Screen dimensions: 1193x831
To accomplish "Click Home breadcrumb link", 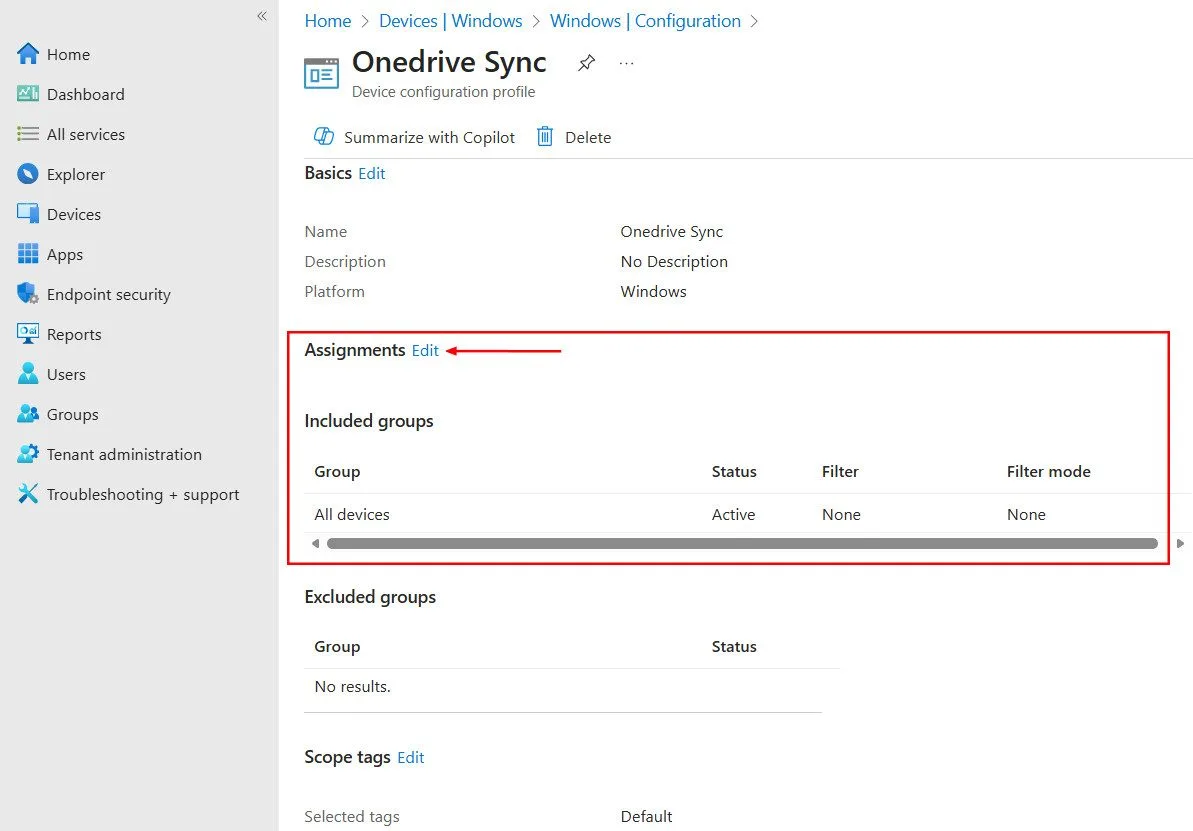I will (x=328, y=21).
